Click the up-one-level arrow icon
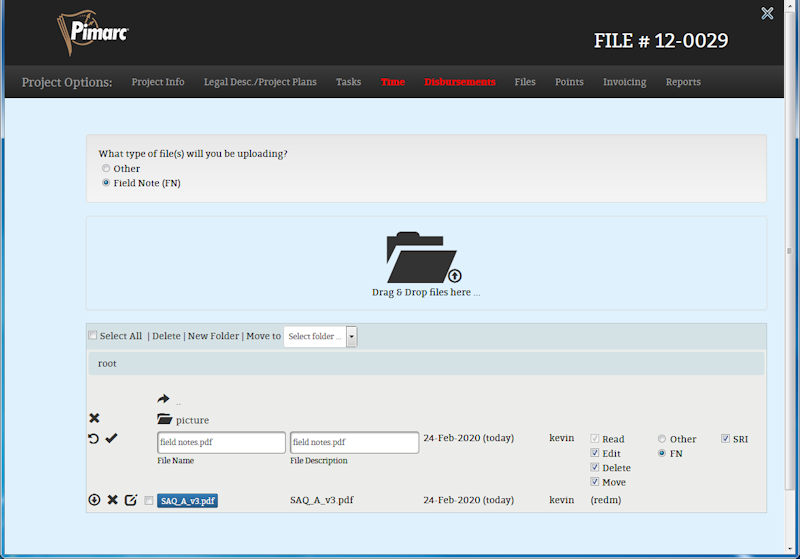The width and height of the screenshot is (800, 559). coord(163,399)
